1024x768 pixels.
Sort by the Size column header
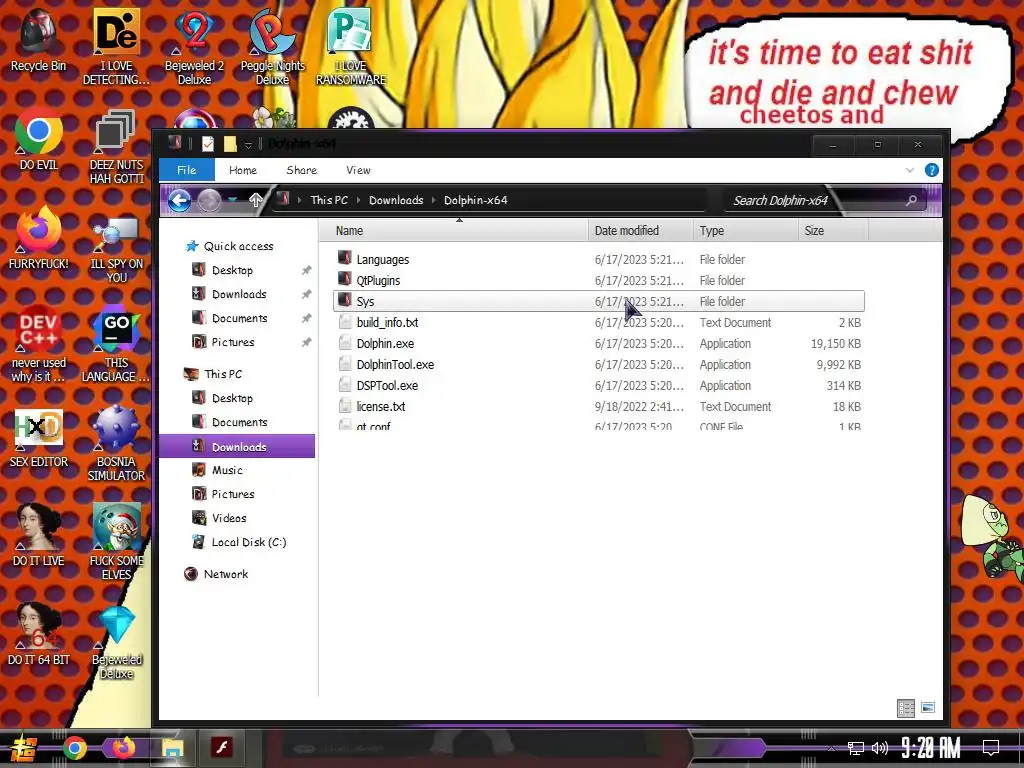tap(833, 231)
